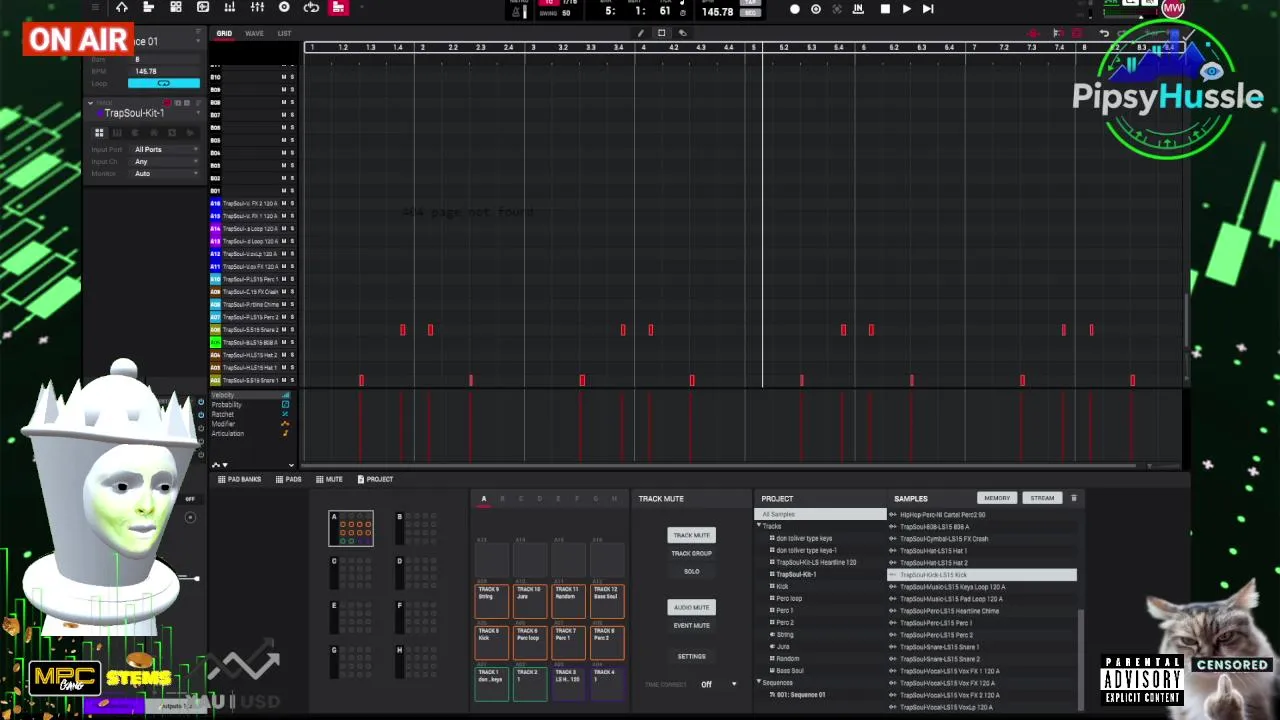1280x720 pixels.
Task: Mute the A16 TrapSoul Vox FX row
Action: [283, 203]
